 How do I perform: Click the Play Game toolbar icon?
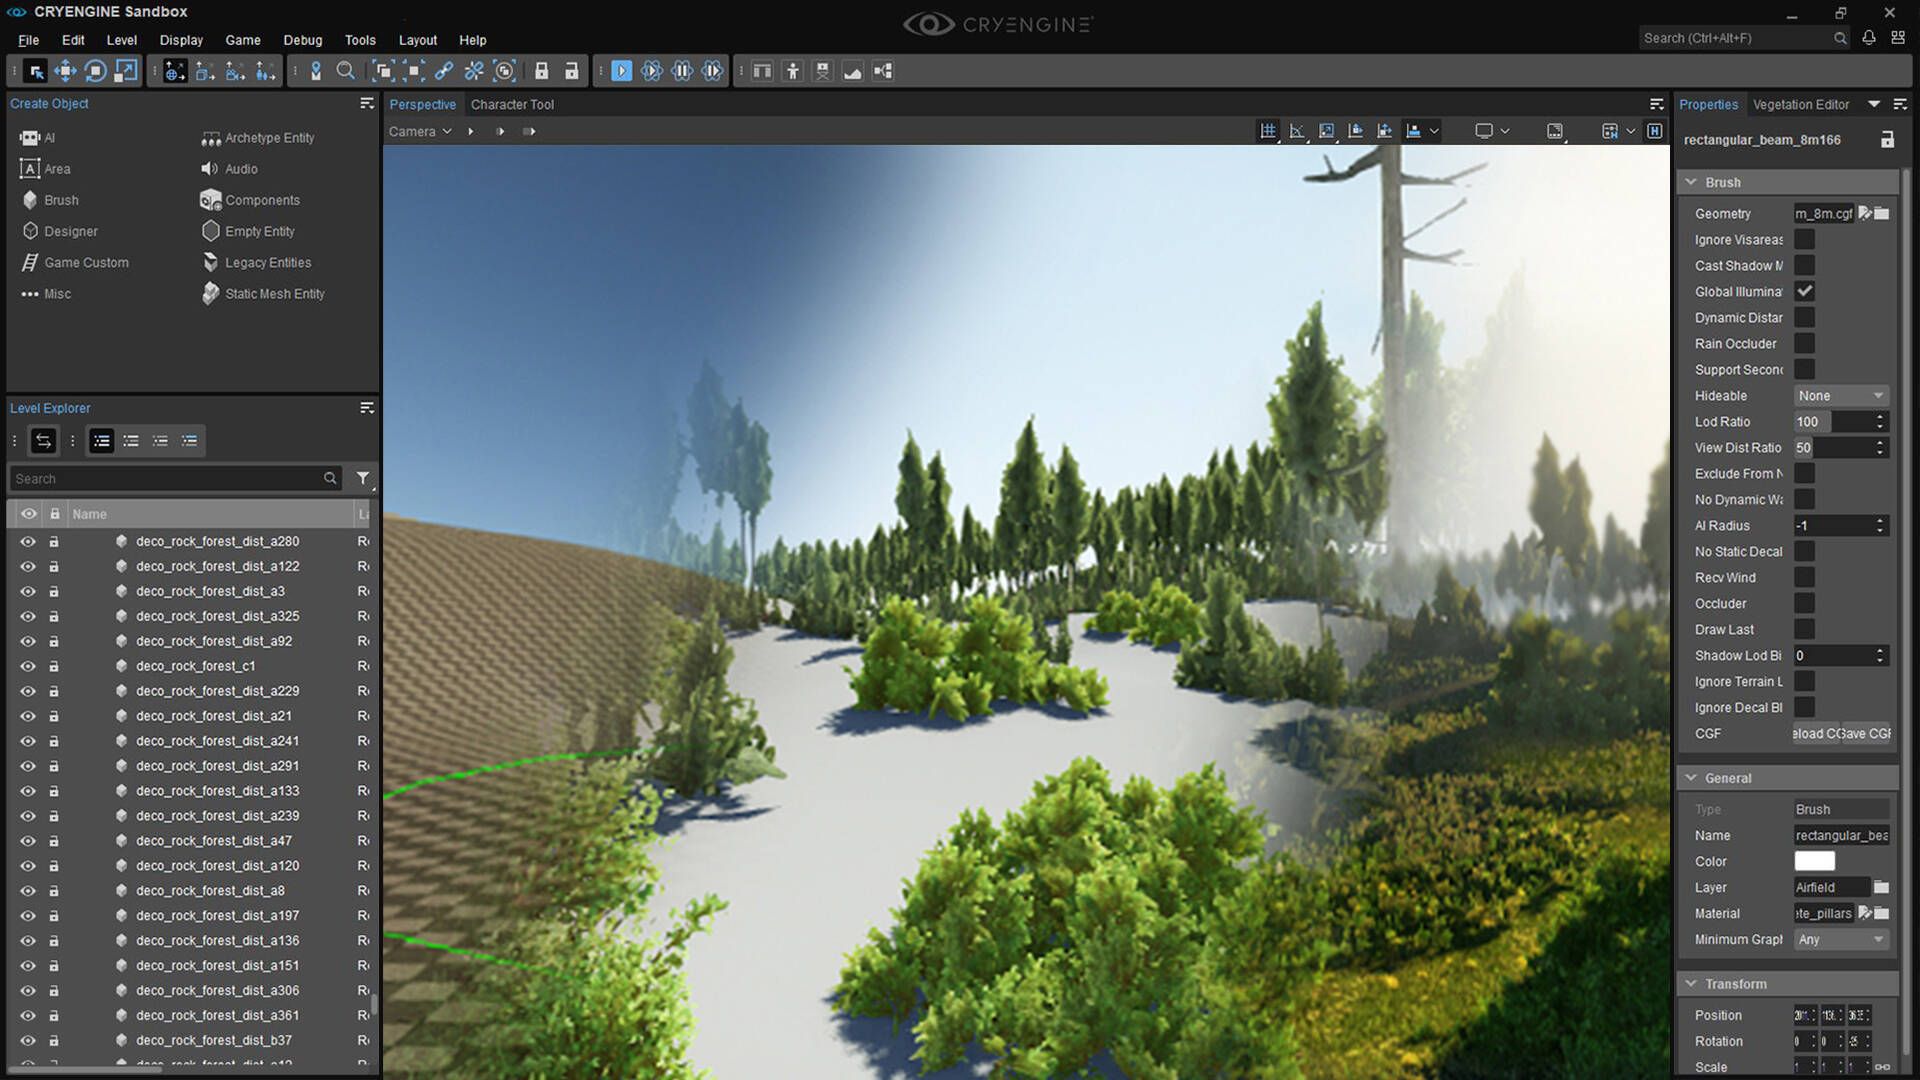[622, 70]
